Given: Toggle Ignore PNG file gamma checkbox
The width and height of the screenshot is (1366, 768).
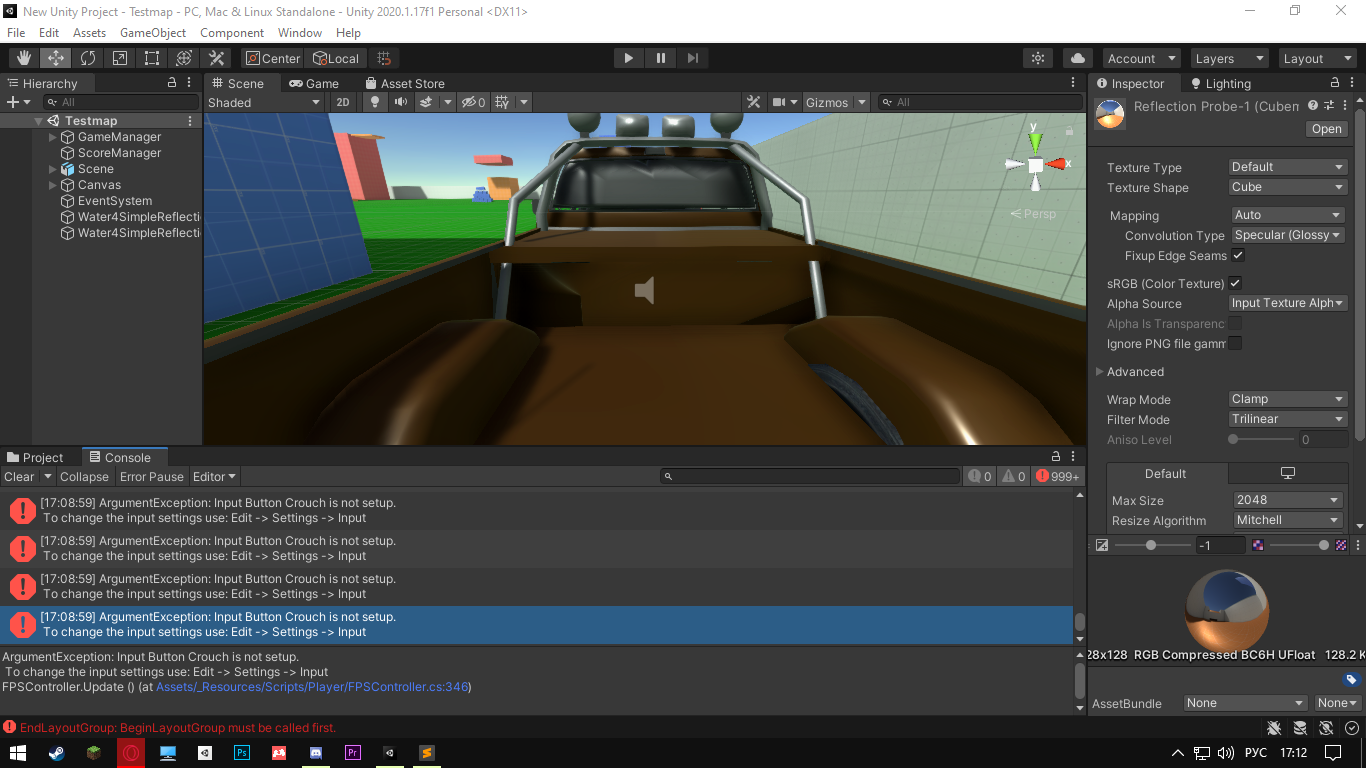Looking at the screenshot, I should 1235,343.
